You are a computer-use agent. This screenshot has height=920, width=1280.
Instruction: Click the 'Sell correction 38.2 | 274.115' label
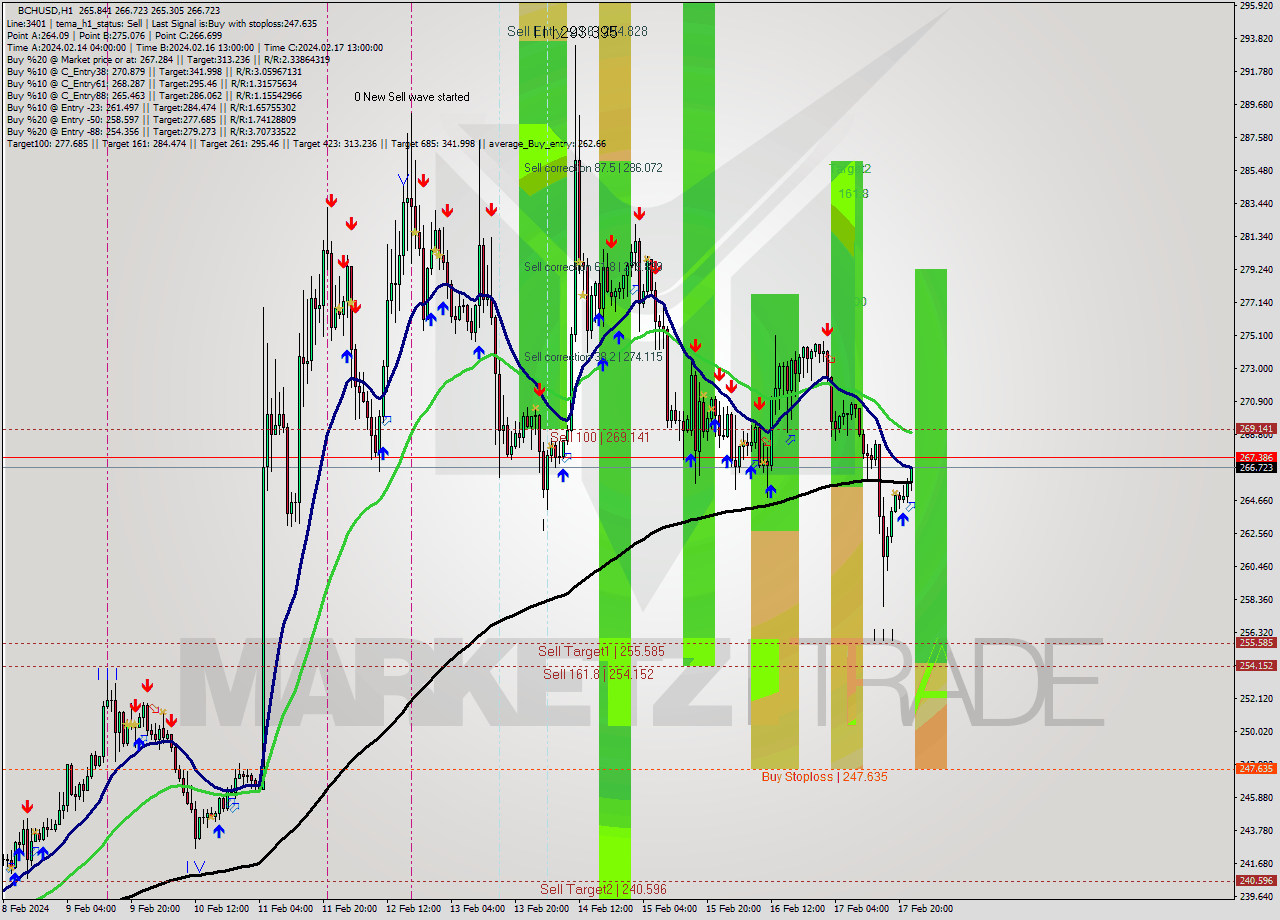tap(593, 357)
